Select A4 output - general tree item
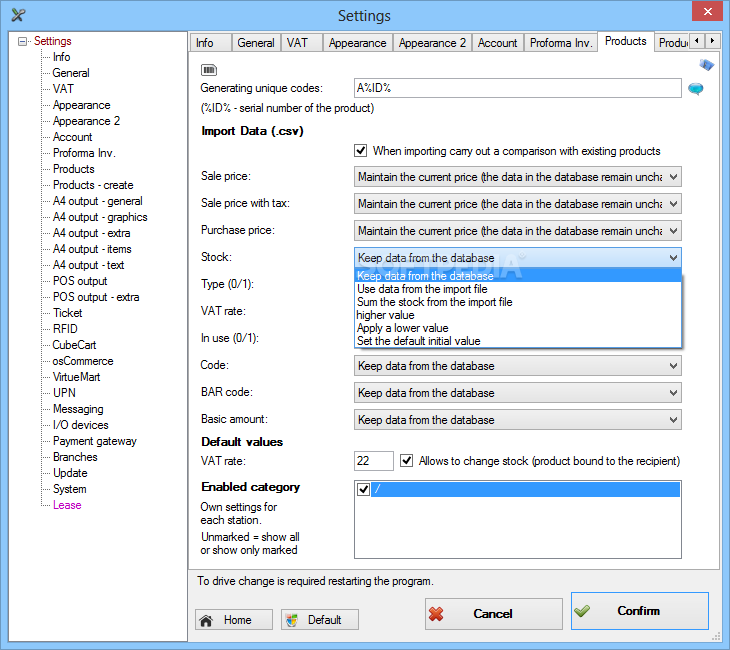Screen dimensions: 730x650 pyautogui.click(x=98, y=201)
